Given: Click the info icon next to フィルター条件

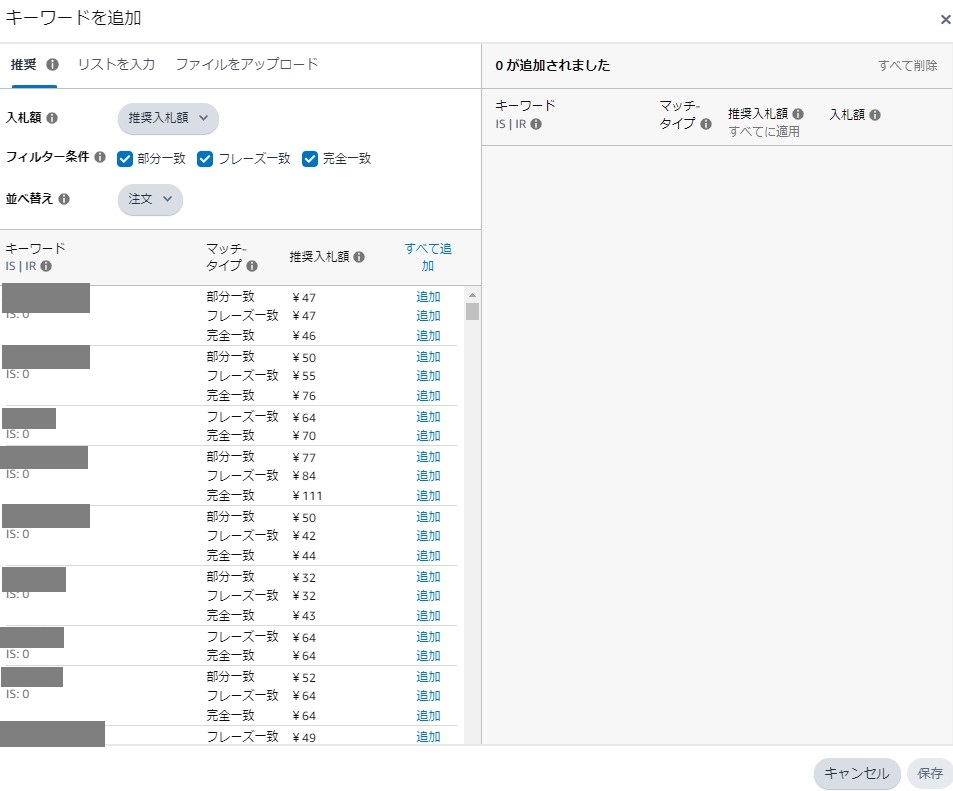Looking at the screenshot, I should coord(100,157).
